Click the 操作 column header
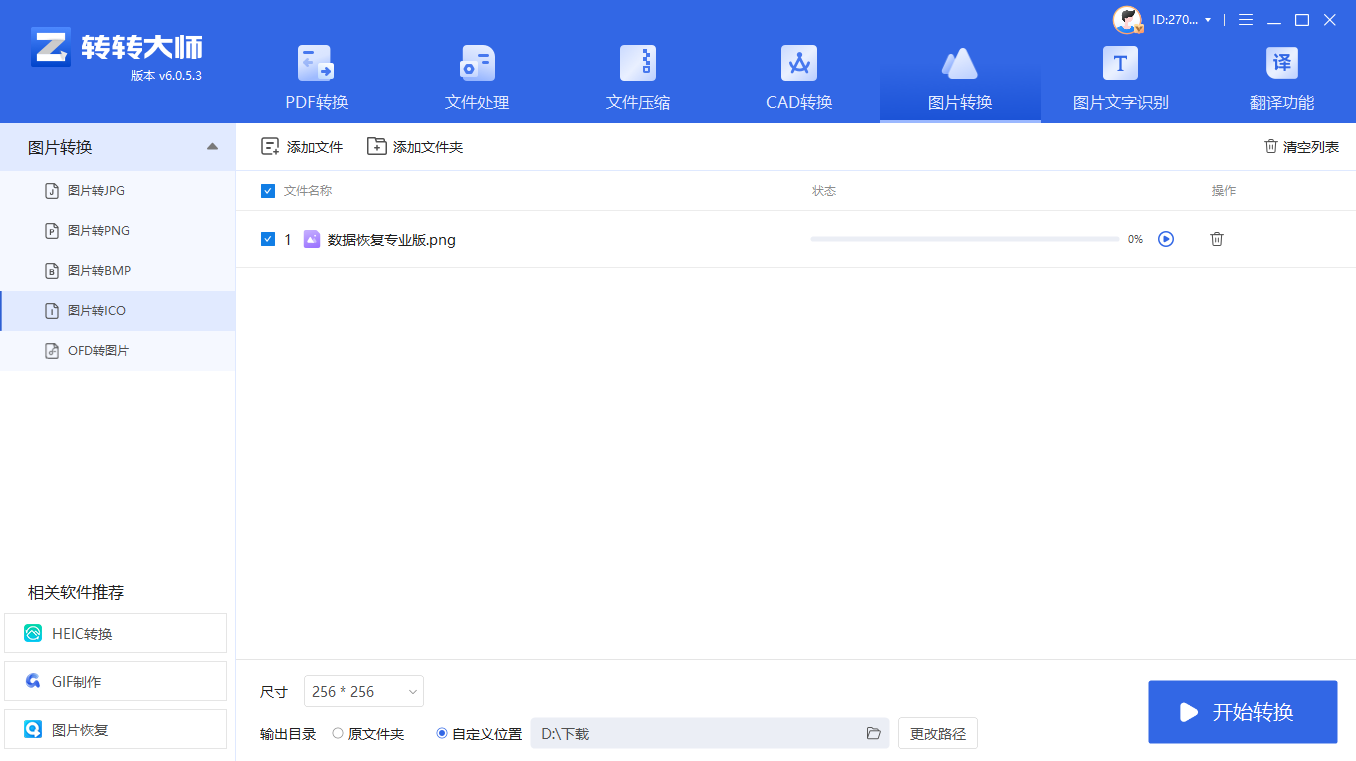 pos(1224,191)
